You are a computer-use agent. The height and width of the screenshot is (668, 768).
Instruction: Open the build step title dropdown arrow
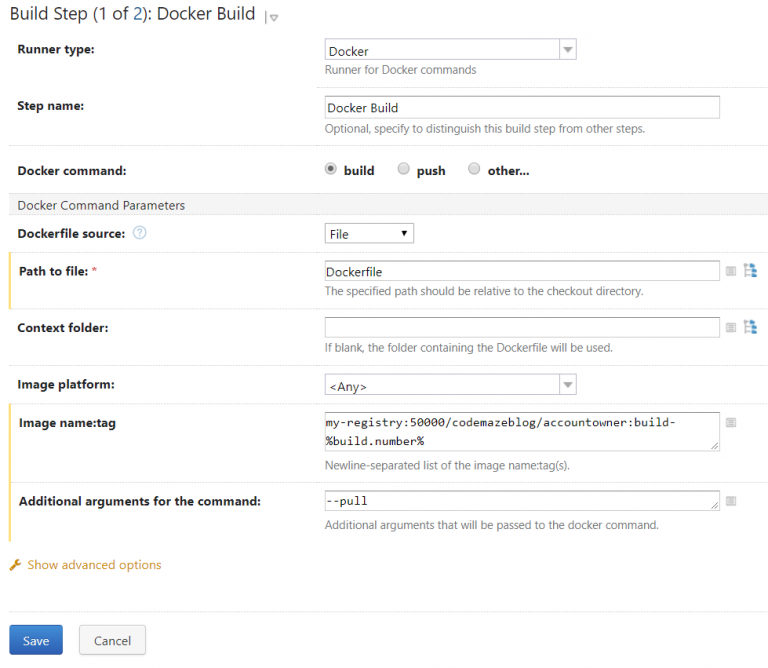(x=274, y=18)
